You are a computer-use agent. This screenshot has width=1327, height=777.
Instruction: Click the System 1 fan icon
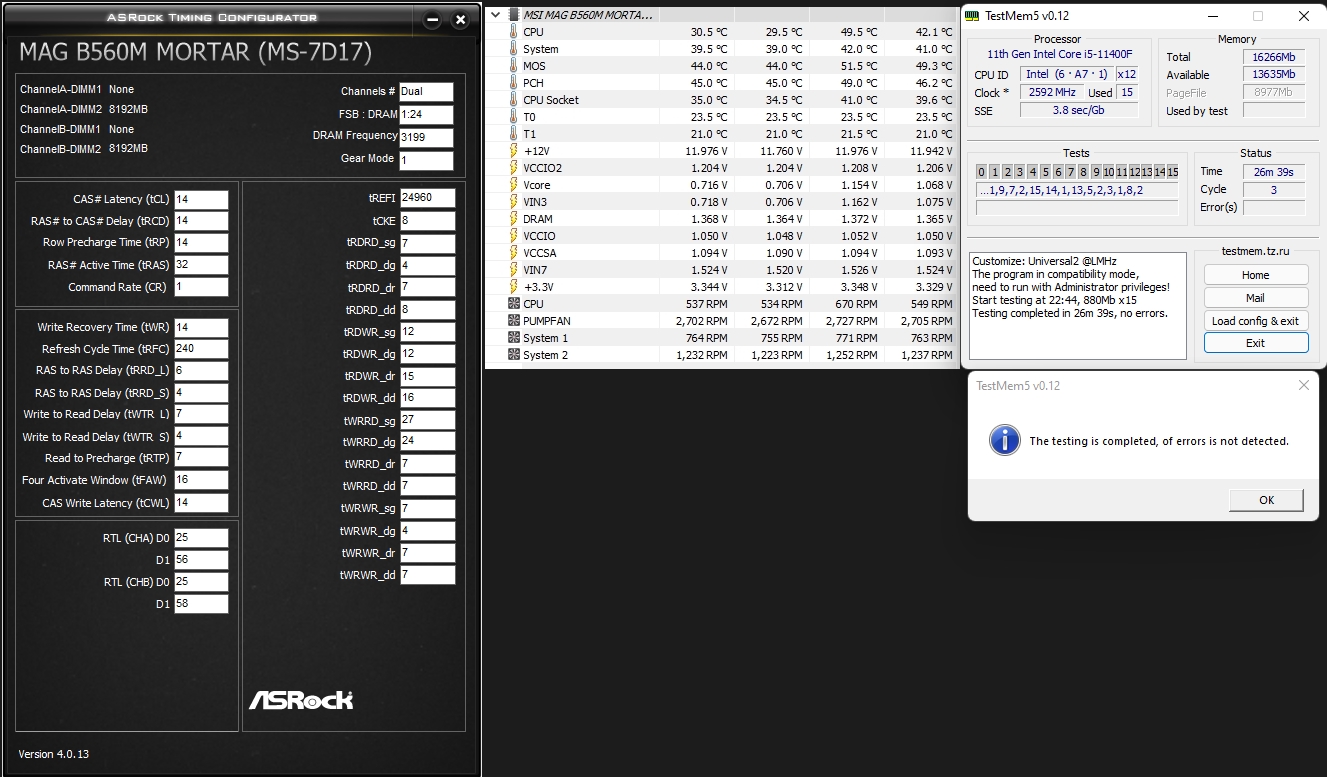point(514,338)
